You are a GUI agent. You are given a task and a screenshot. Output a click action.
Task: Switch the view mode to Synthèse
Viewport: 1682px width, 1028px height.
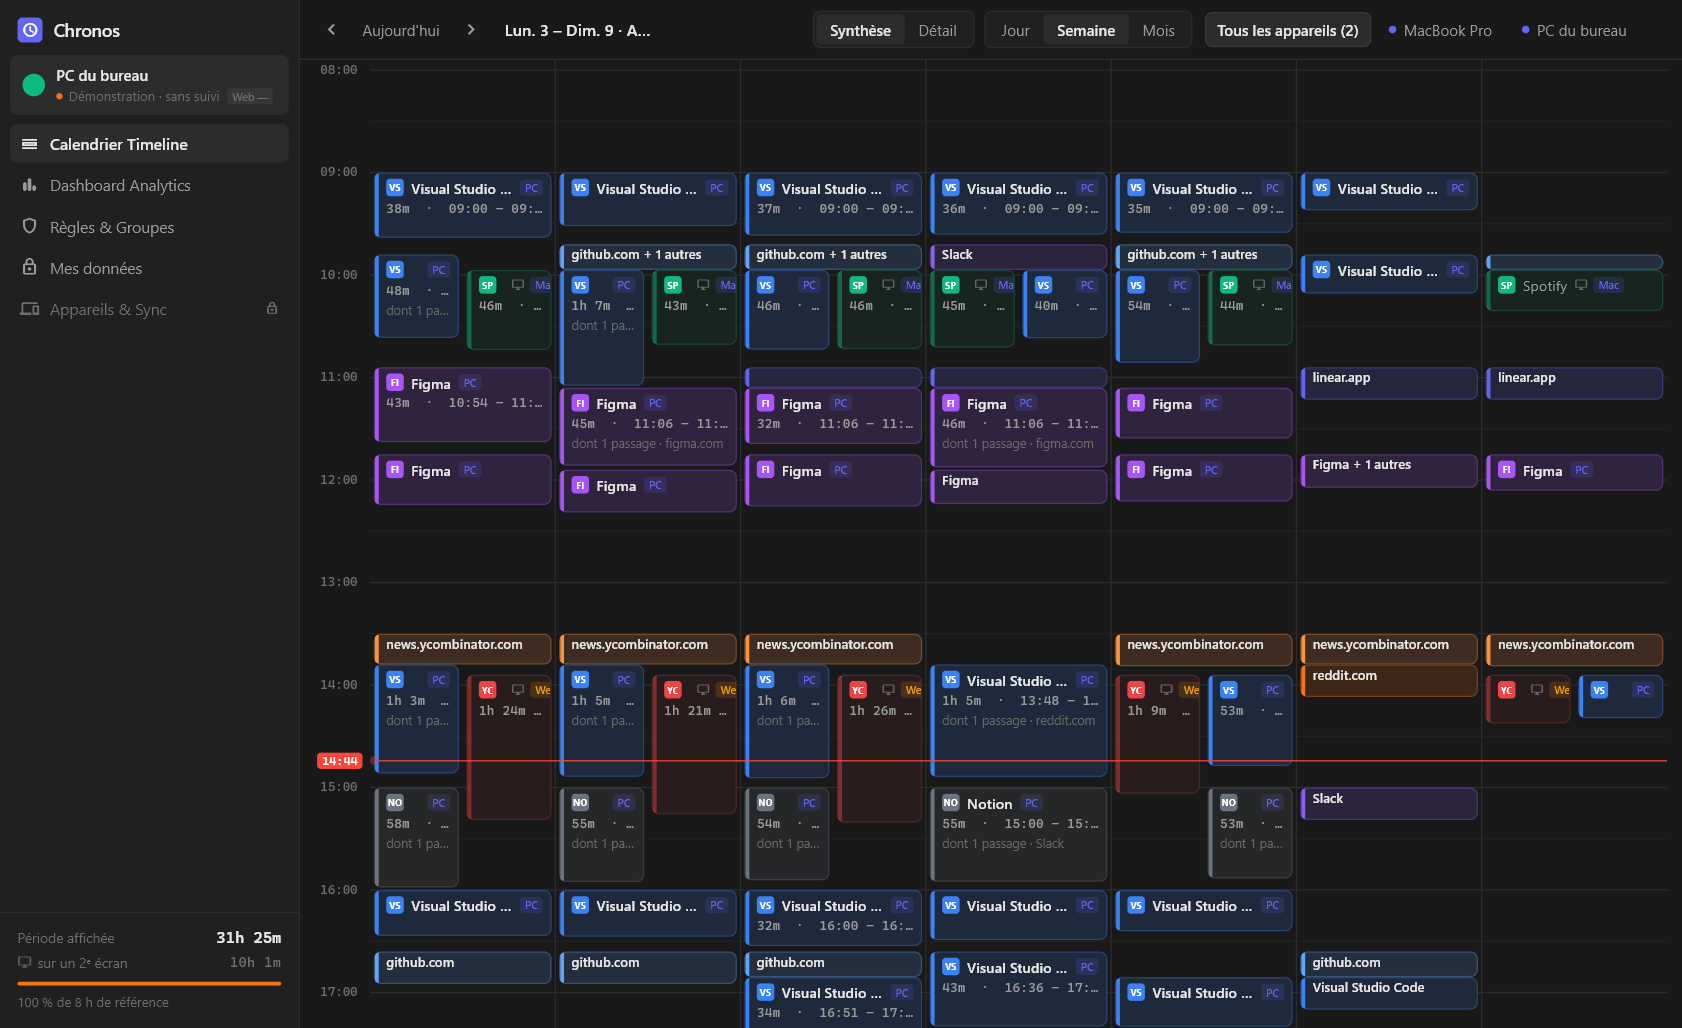(860, 30)
